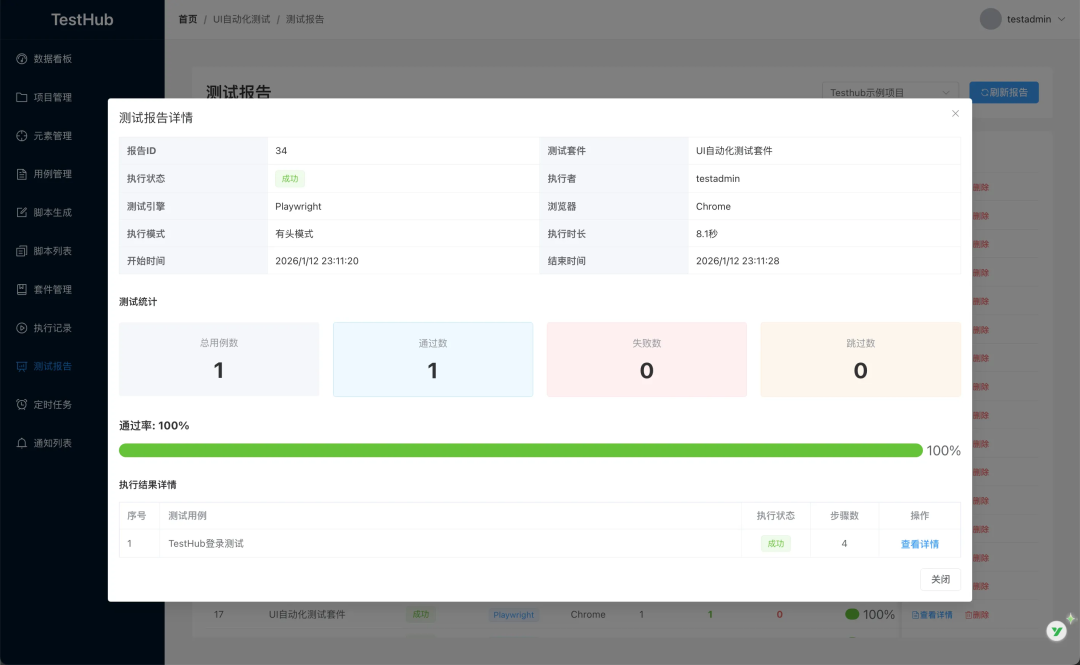Image resolution: width=1080 pixels, height=665 pixels.
Task: Open the 数据看板 menu item
Action: 82,59
